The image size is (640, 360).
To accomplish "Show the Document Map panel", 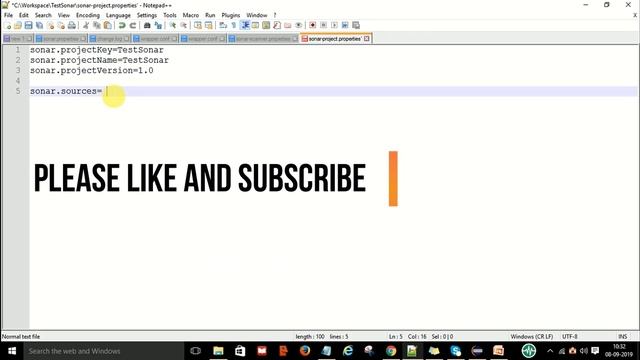I will [266, 25].
